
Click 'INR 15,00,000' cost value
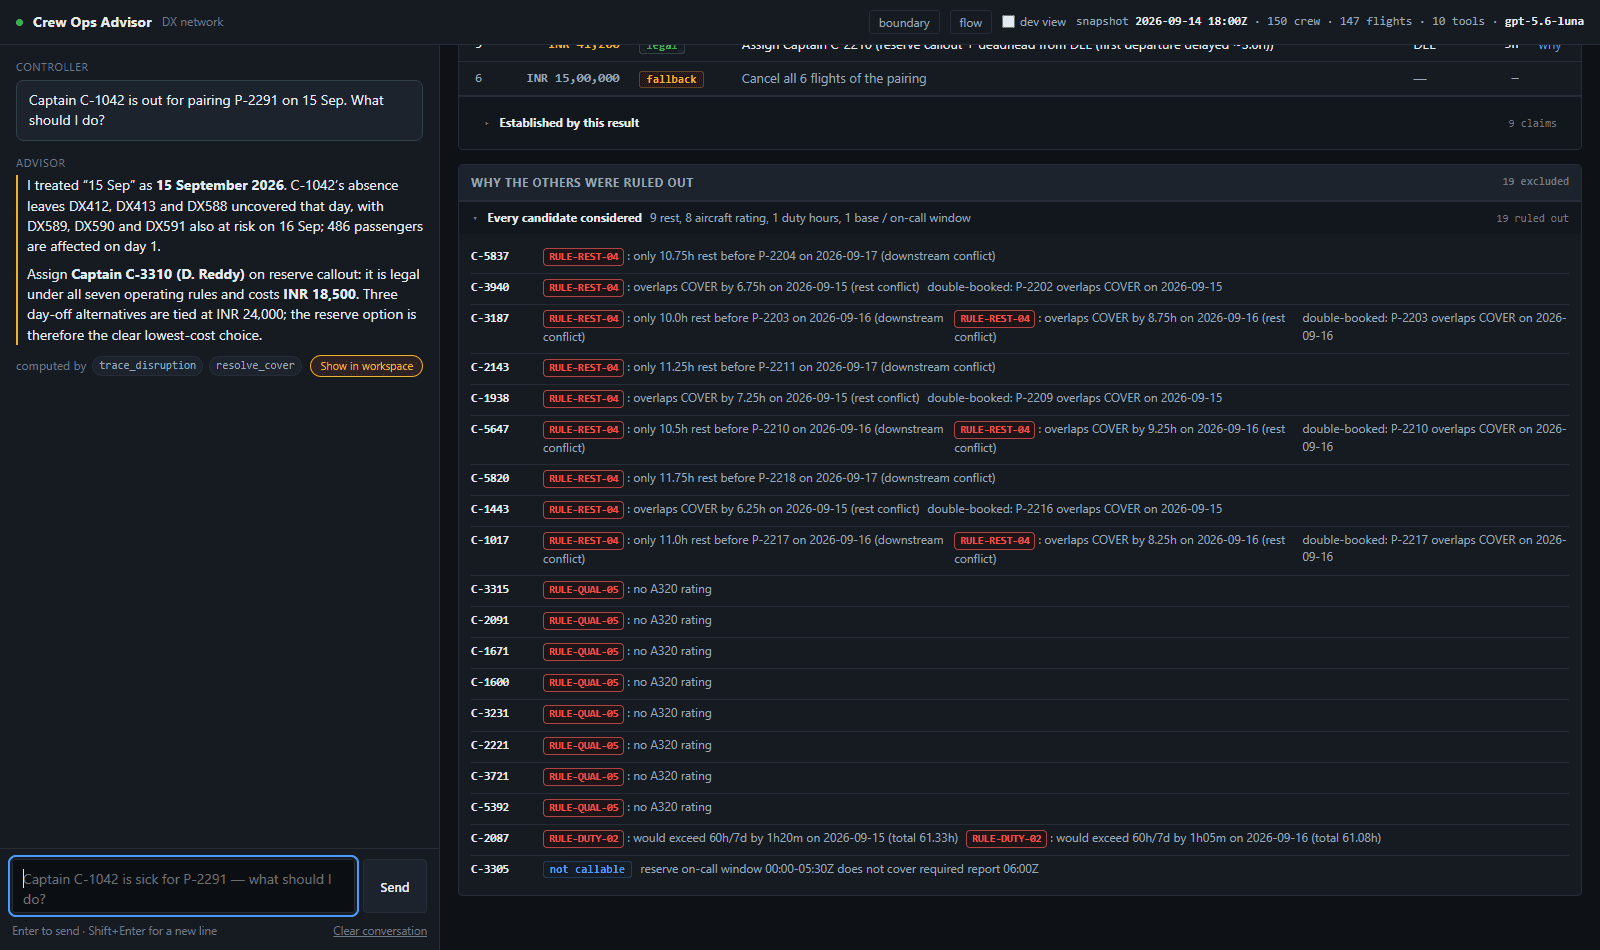tap(573, 79)
